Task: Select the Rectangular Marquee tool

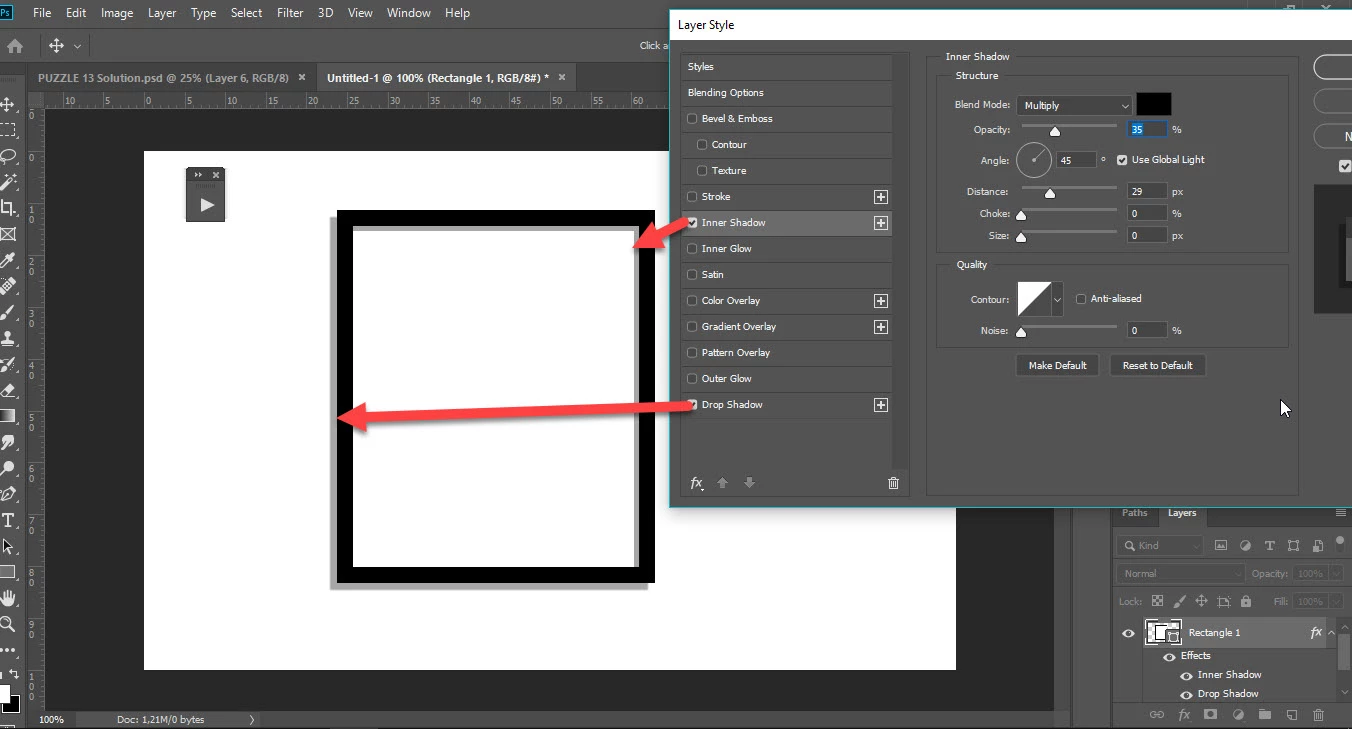Action: point(7,130)
